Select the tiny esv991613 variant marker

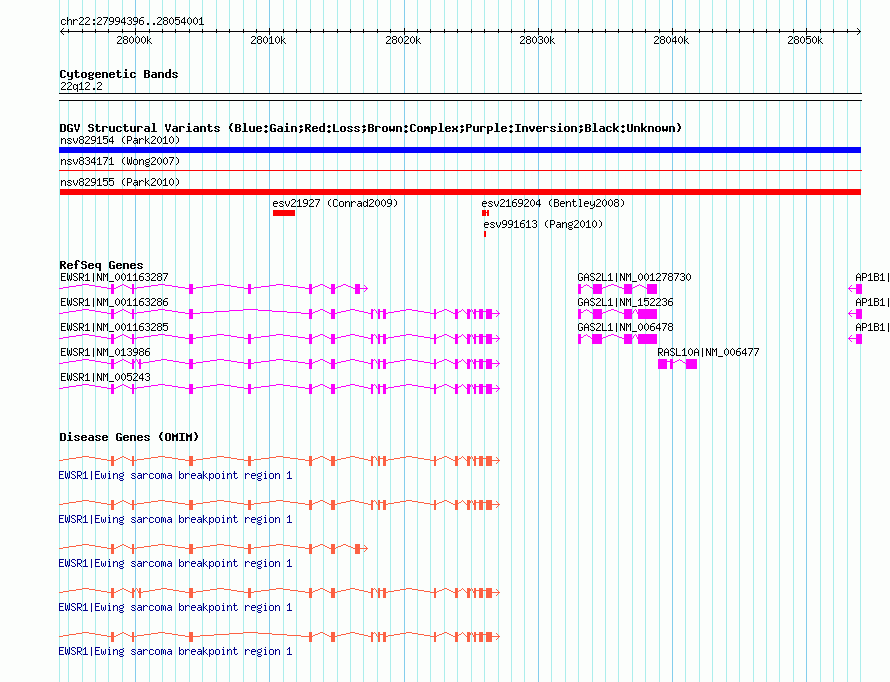click(x=485, y=234)
